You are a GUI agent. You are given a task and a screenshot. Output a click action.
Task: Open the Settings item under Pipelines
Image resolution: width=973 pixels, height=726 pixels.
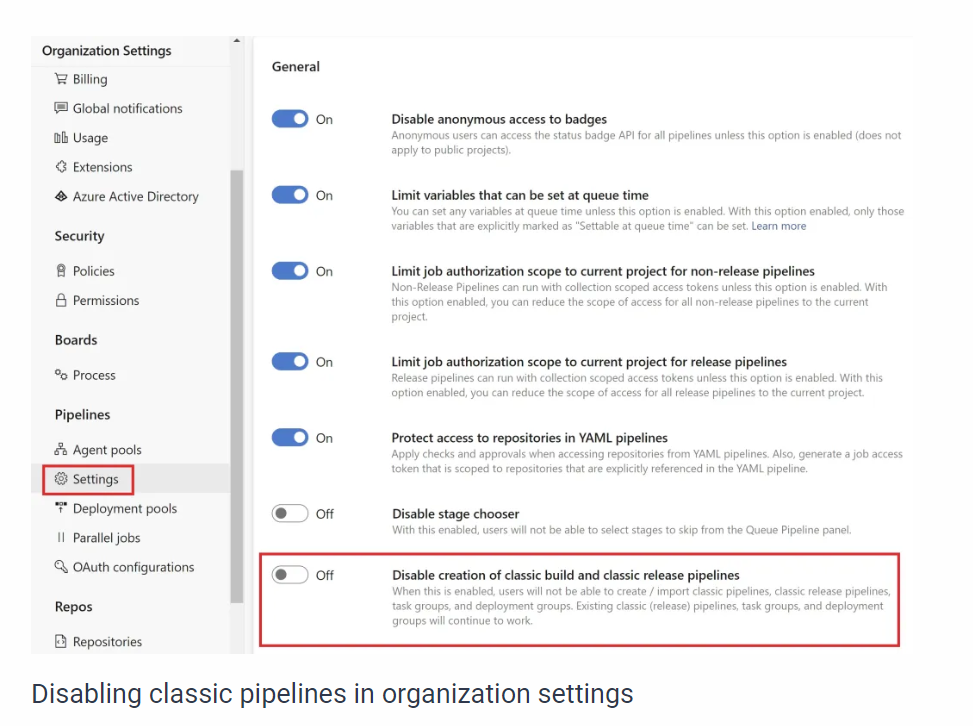95,479
